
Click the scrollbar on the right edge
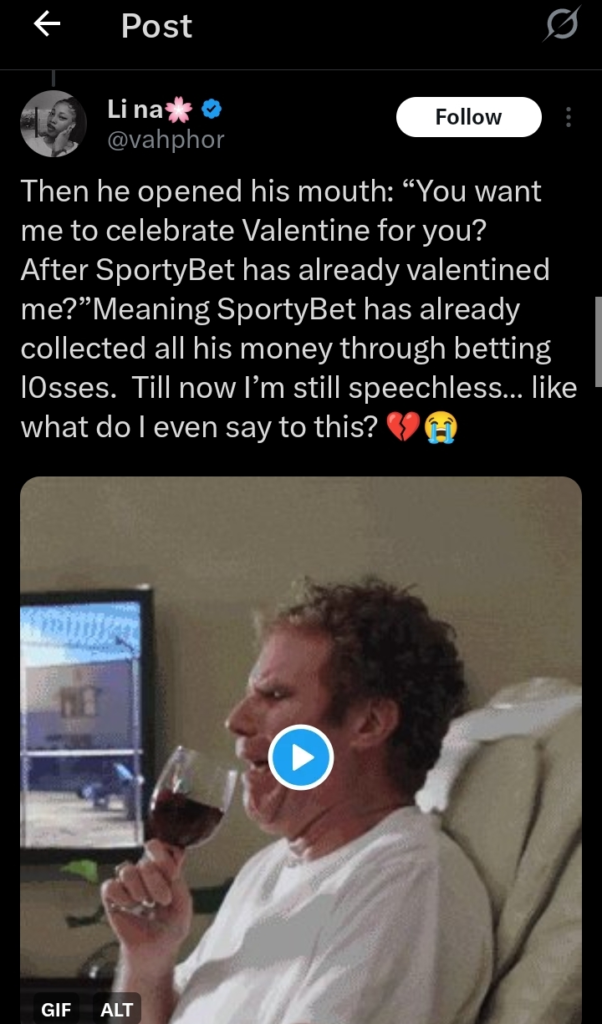597,340
